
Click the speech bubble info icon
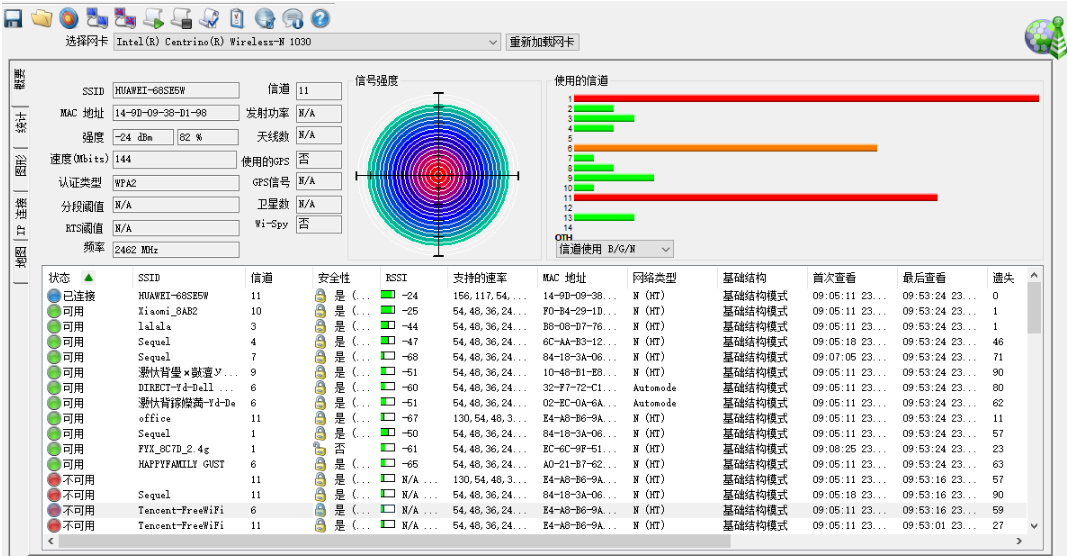coord(292,18)
